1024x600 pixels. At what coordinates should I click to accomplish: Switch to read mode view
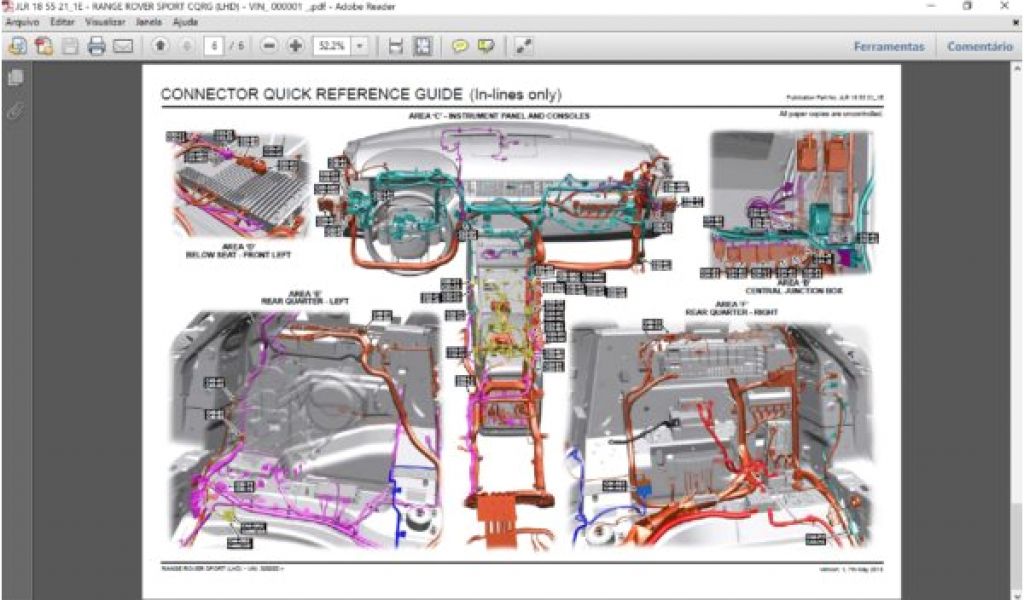click(524, 46)
